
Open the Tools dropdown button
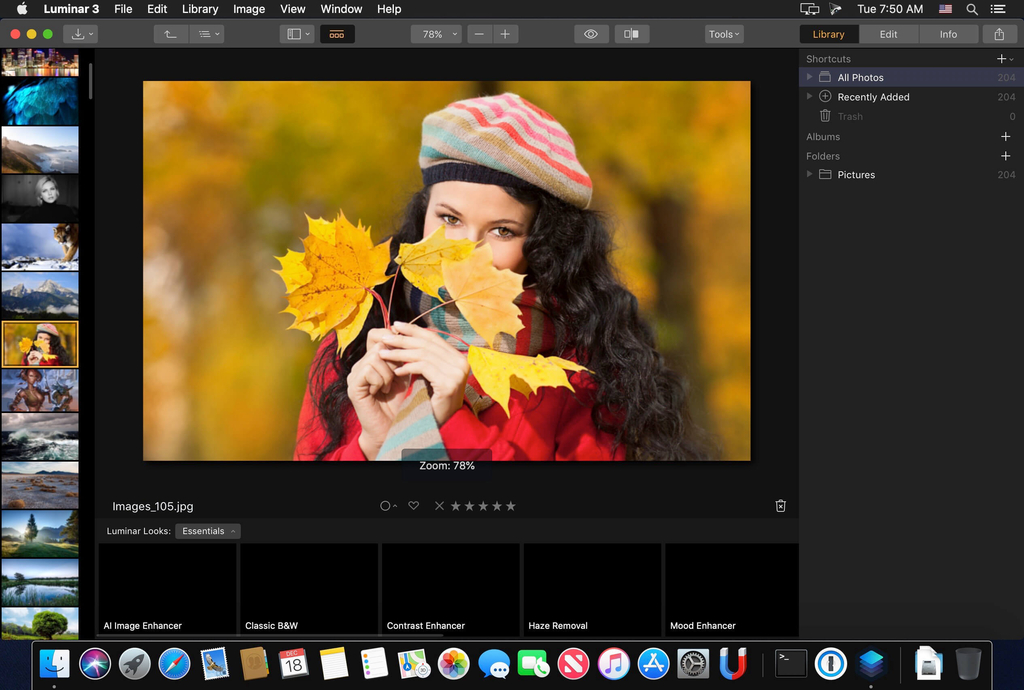(x=724, y=34)
